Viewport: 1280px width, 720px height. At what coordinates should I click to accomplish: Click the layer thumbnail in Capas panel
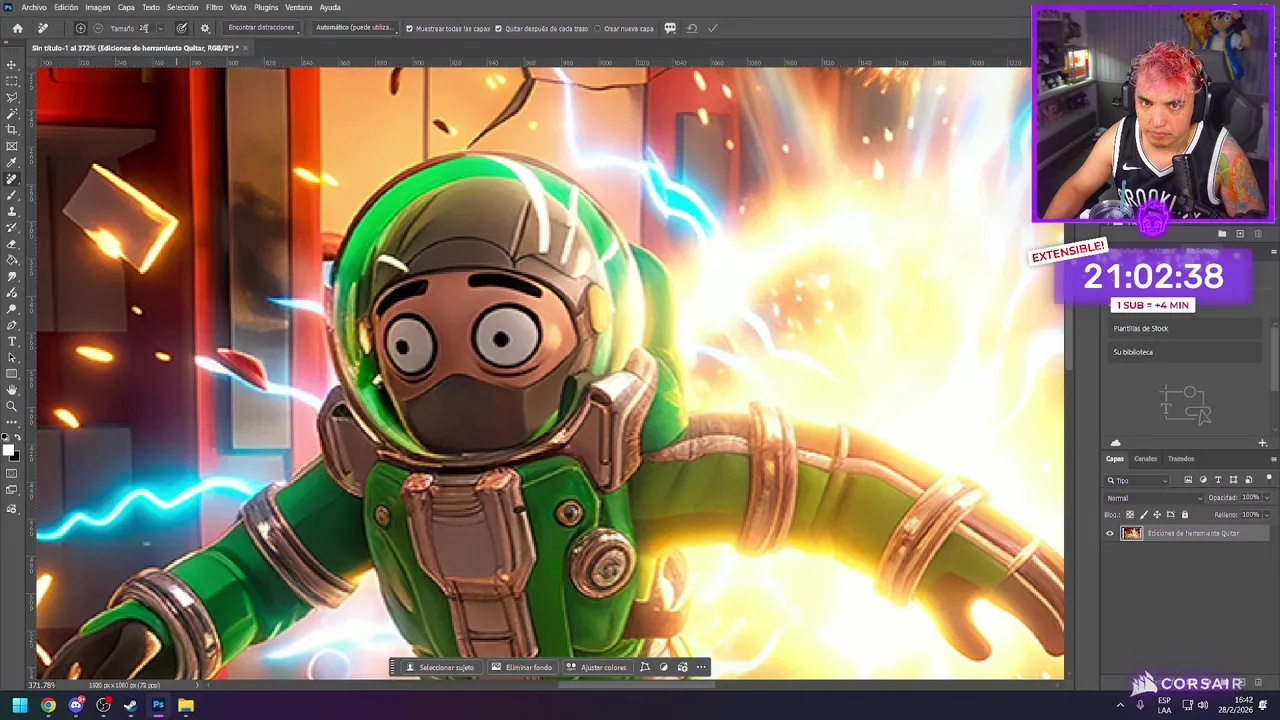[1131, 533]
